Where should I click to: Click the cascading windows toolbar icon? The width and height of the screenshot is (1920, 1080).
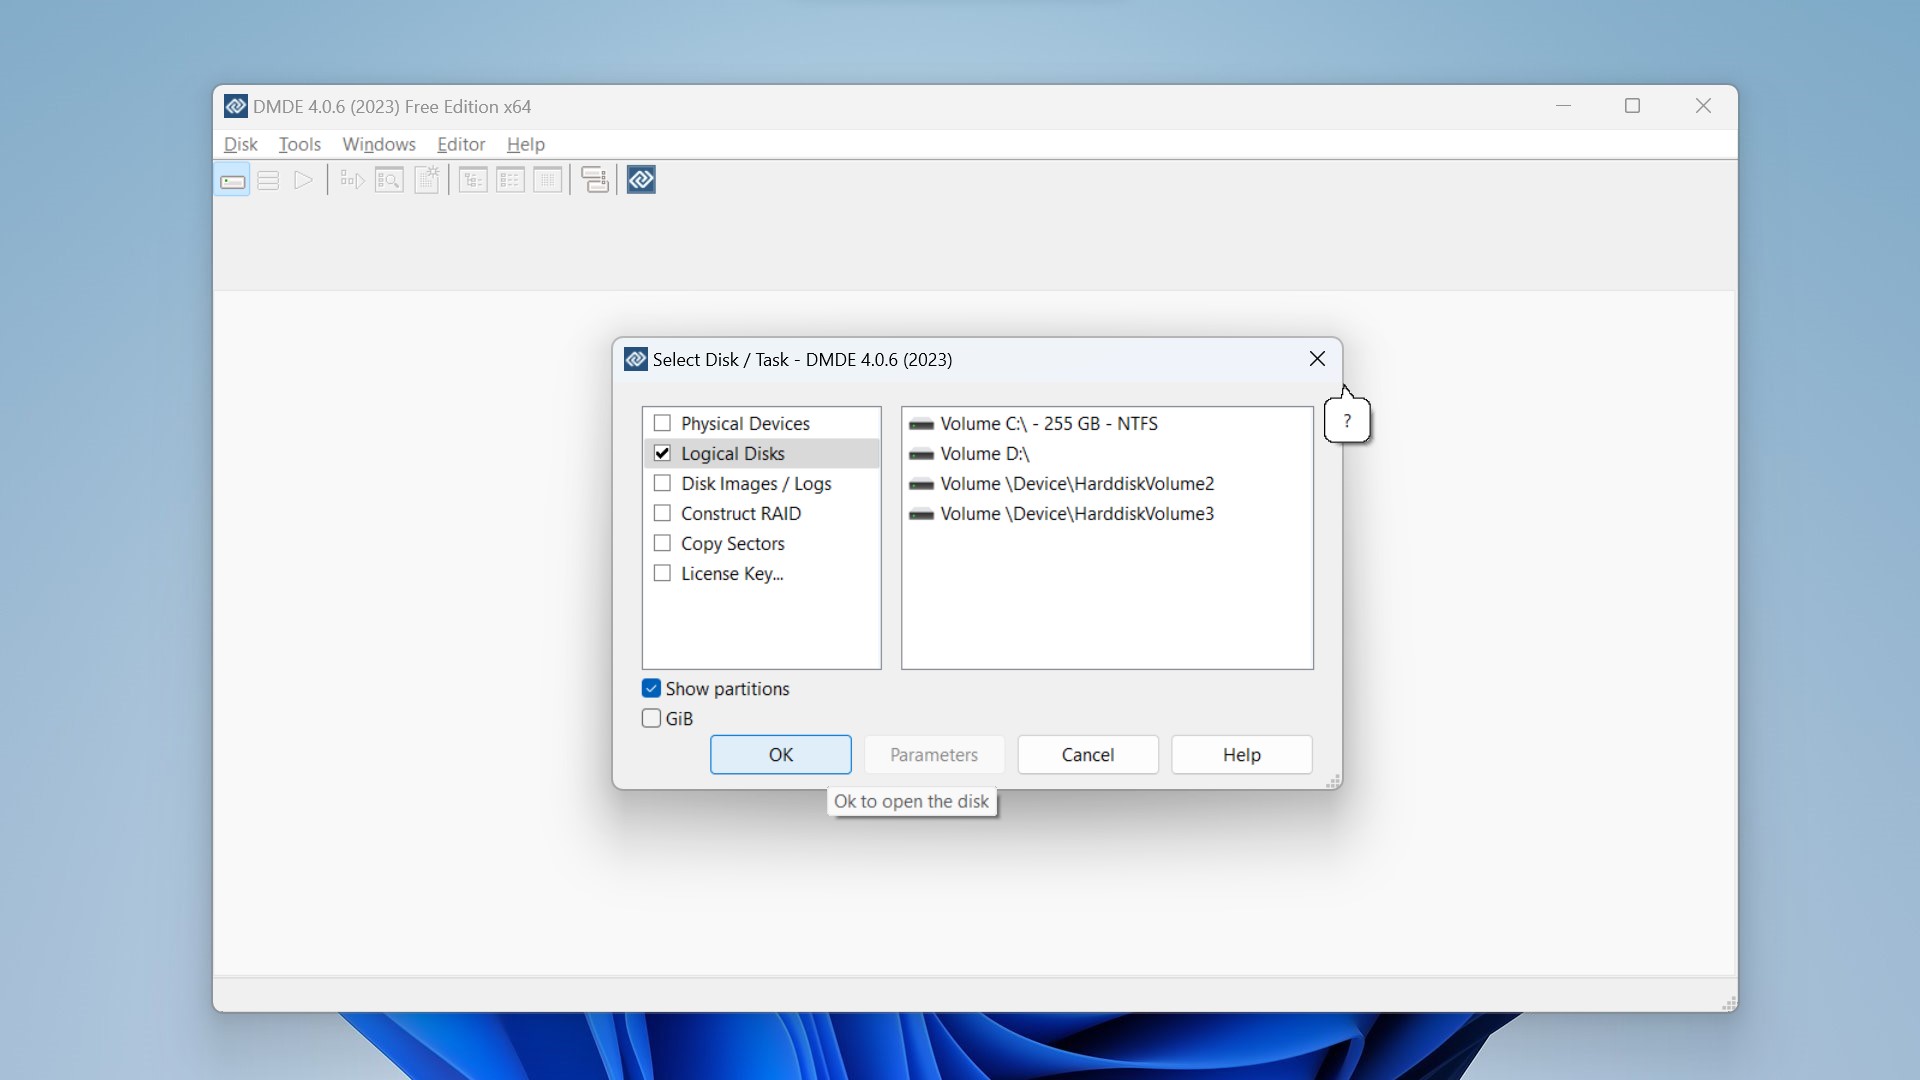point(595,181)
